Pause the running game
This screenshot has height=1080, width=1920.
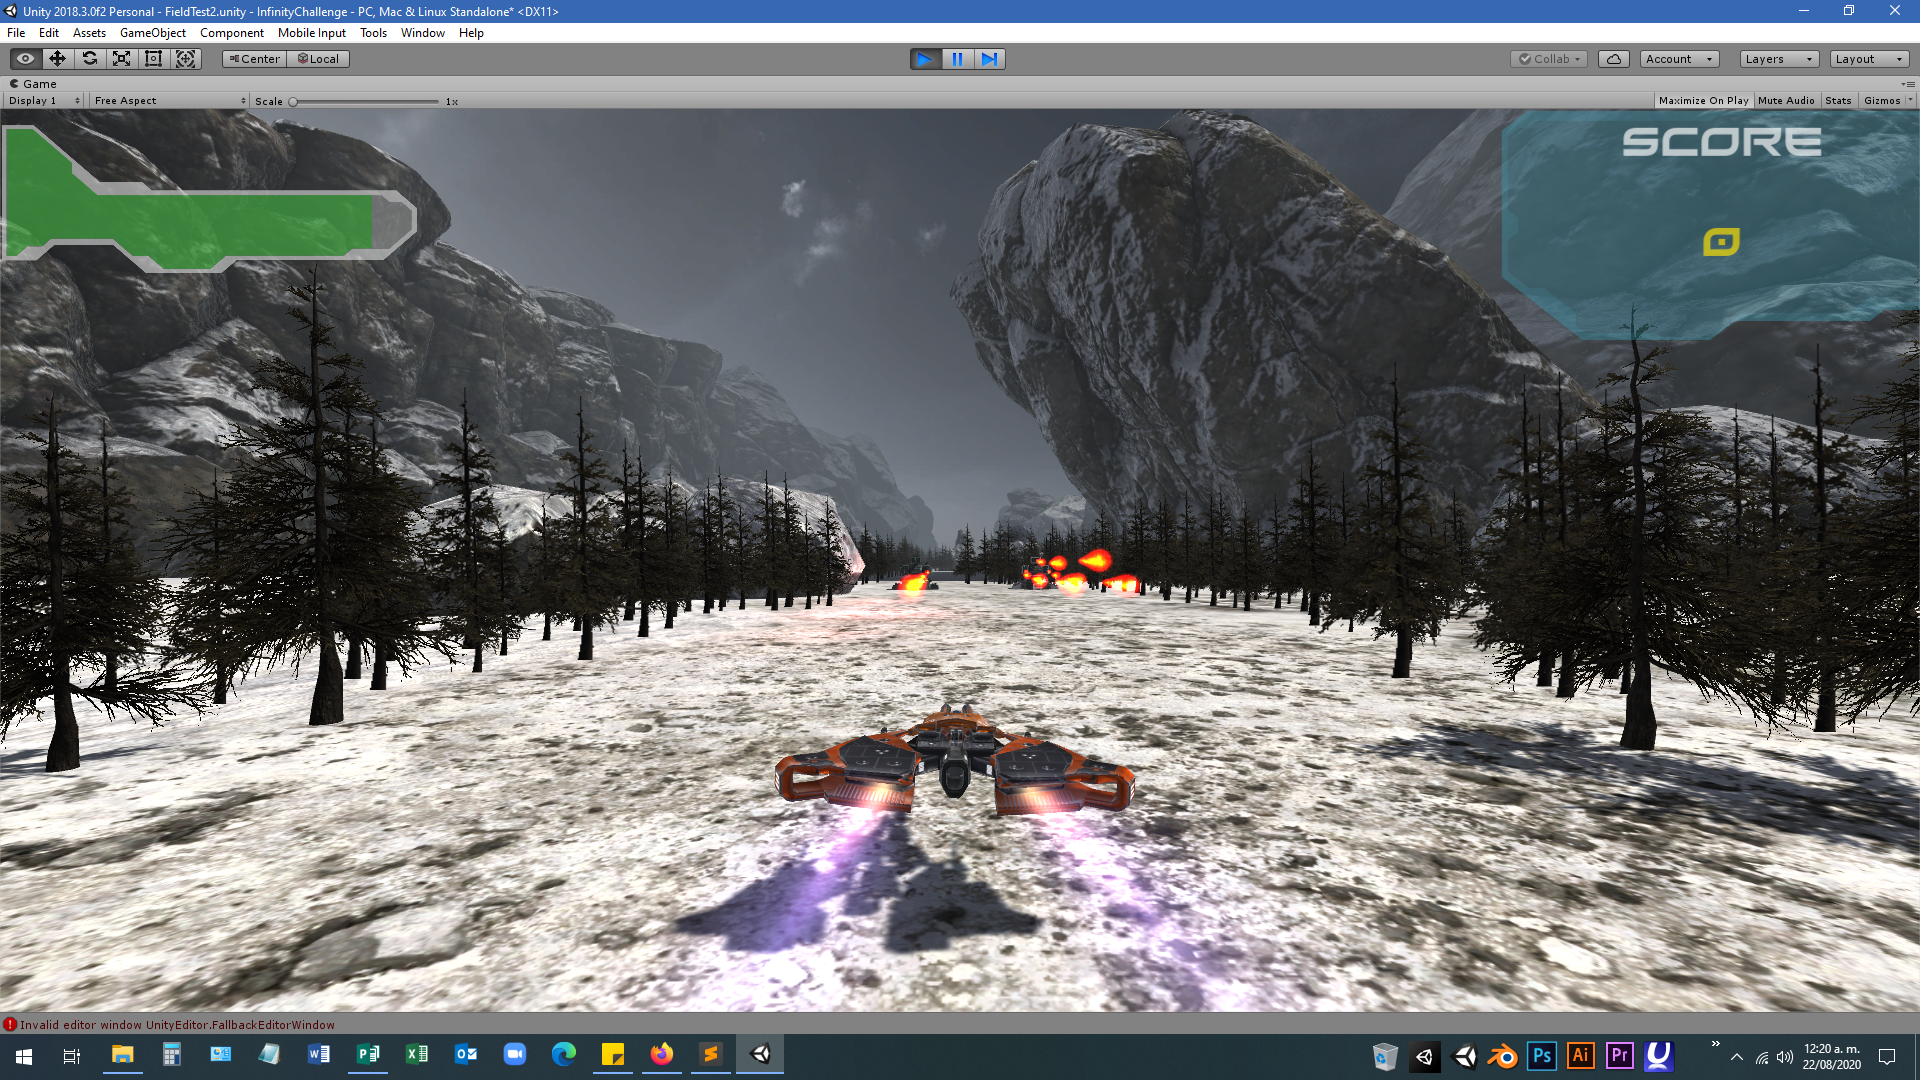tap(957, 59)
